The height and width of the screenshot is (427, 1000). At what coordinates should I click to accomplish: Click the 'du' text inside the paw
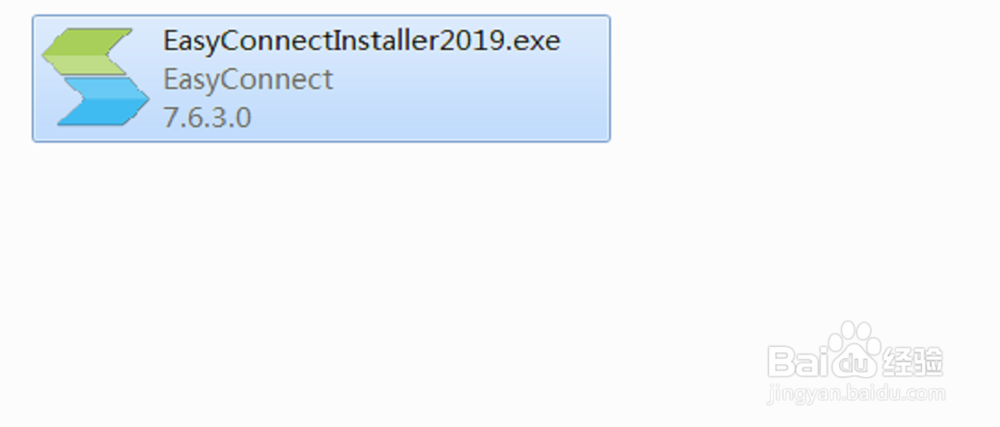pos(851,365)
